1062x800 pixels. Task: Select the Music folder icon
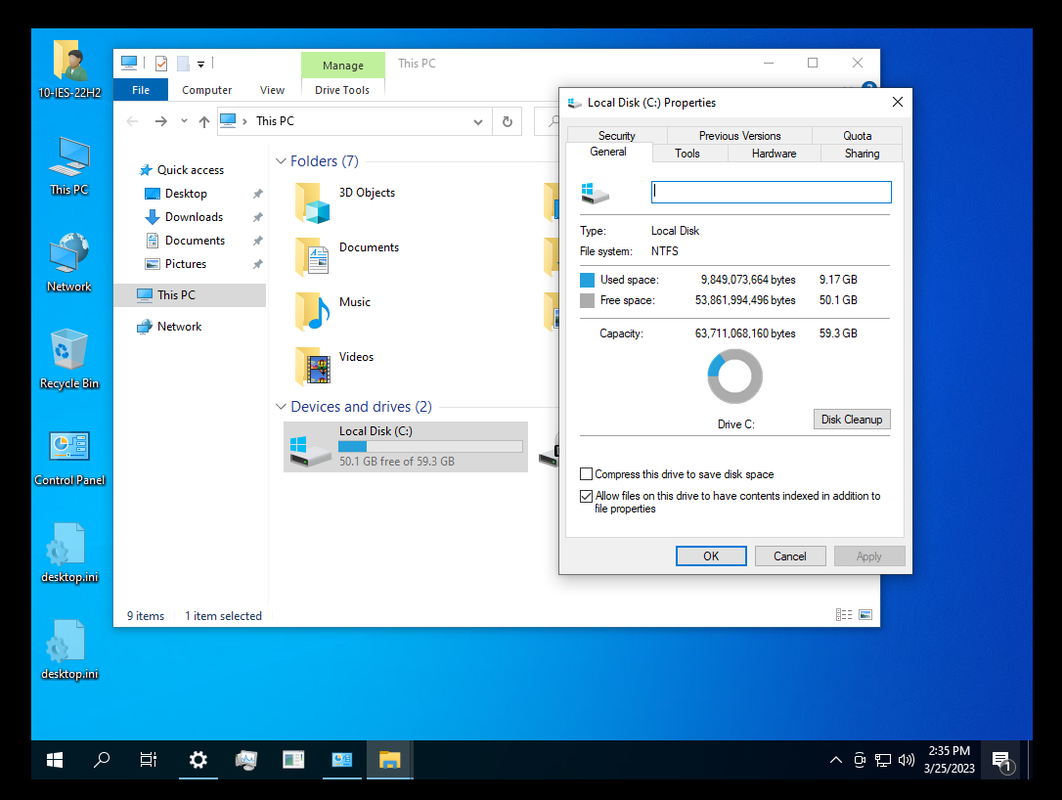(312, 312)
